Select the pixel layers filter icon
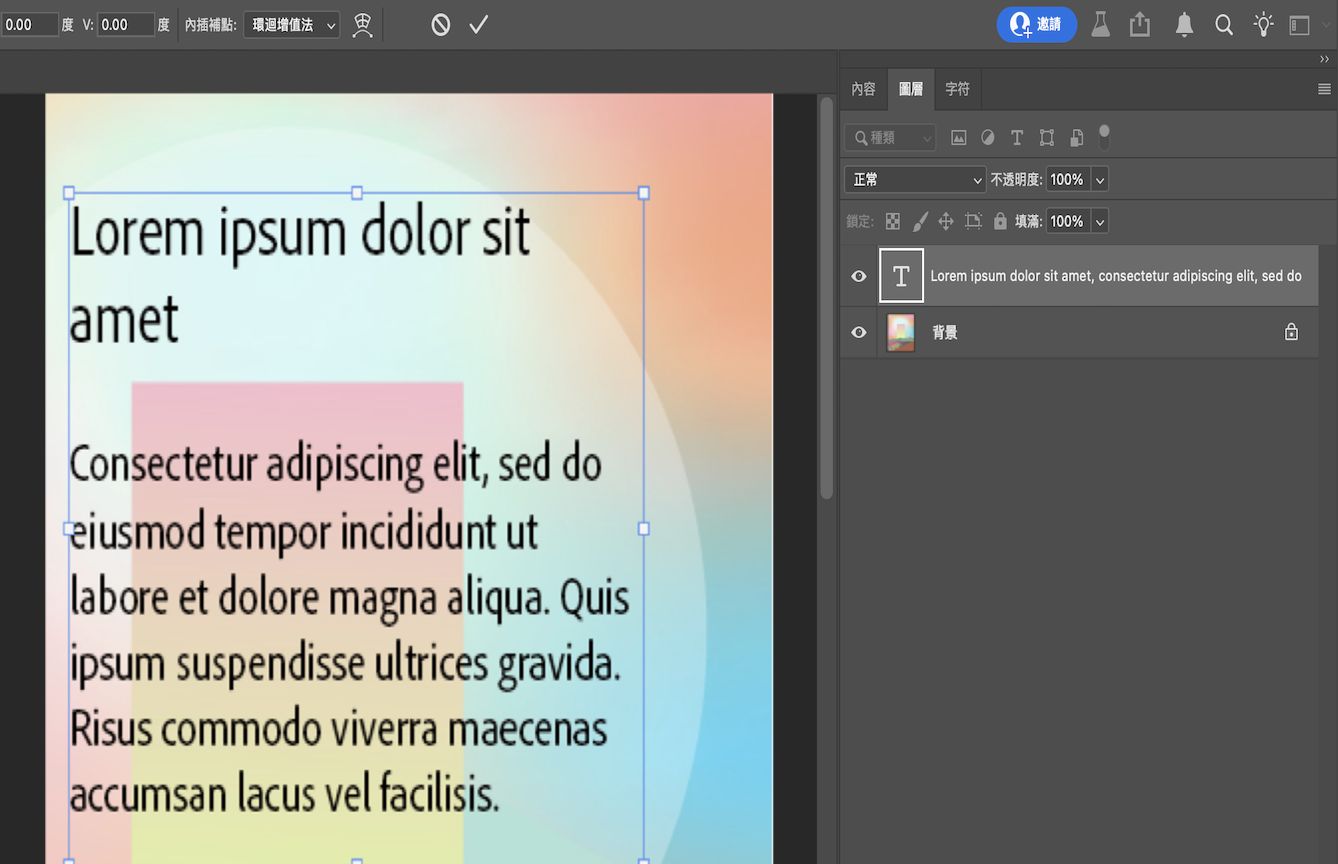 click(x=958, y=137)
